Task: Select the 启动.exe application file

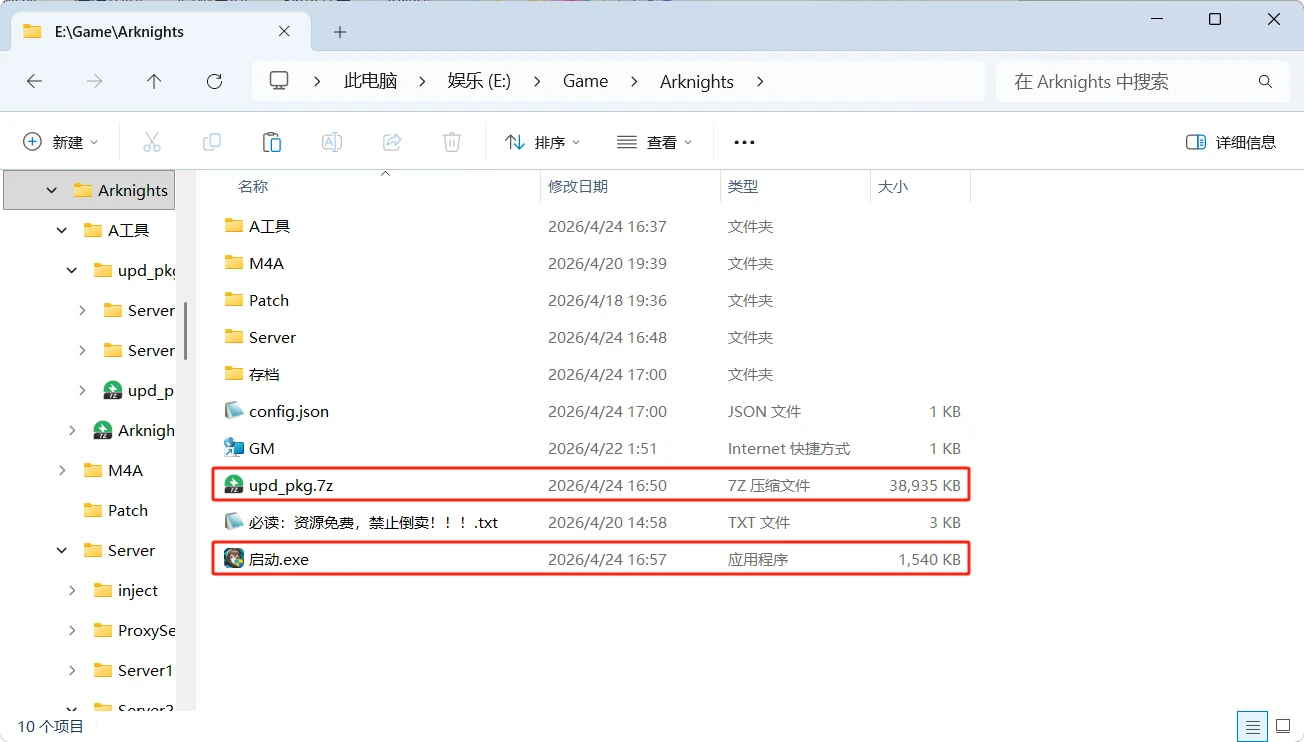Action: click(x=279, y=560)
